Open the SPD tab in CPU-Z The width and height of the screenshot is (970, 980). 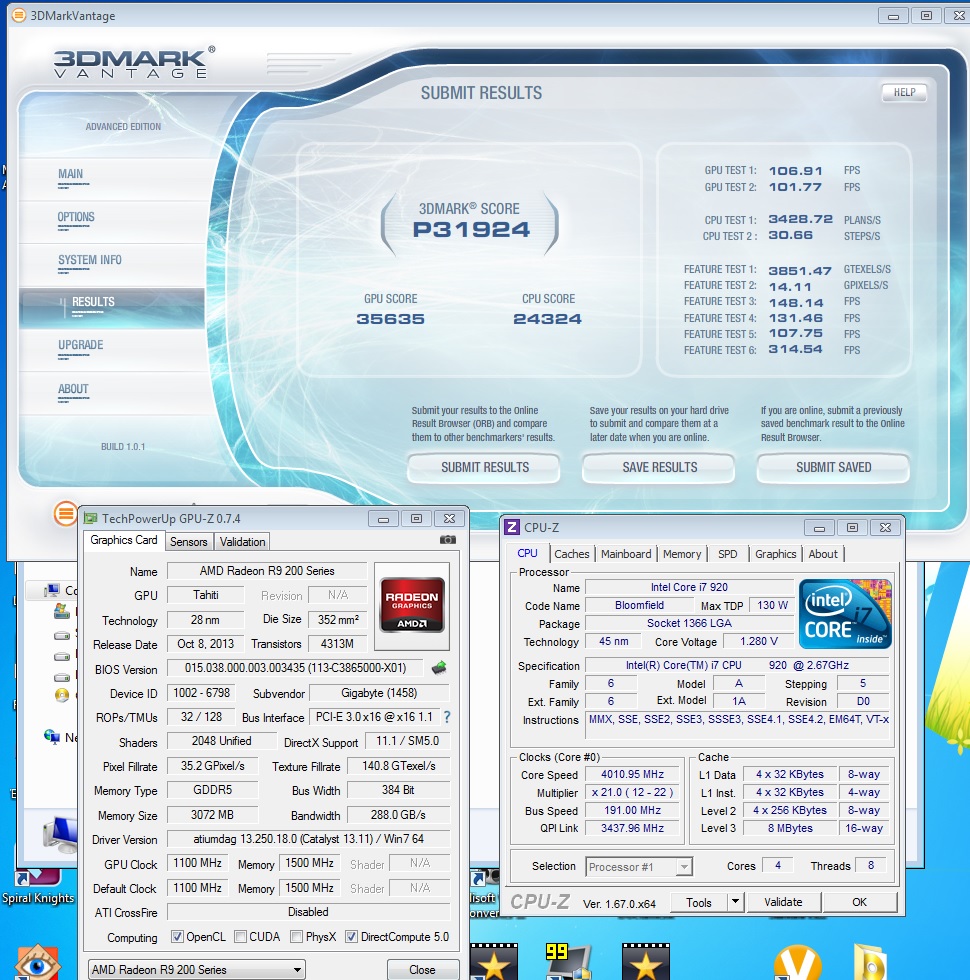point(728,554)
